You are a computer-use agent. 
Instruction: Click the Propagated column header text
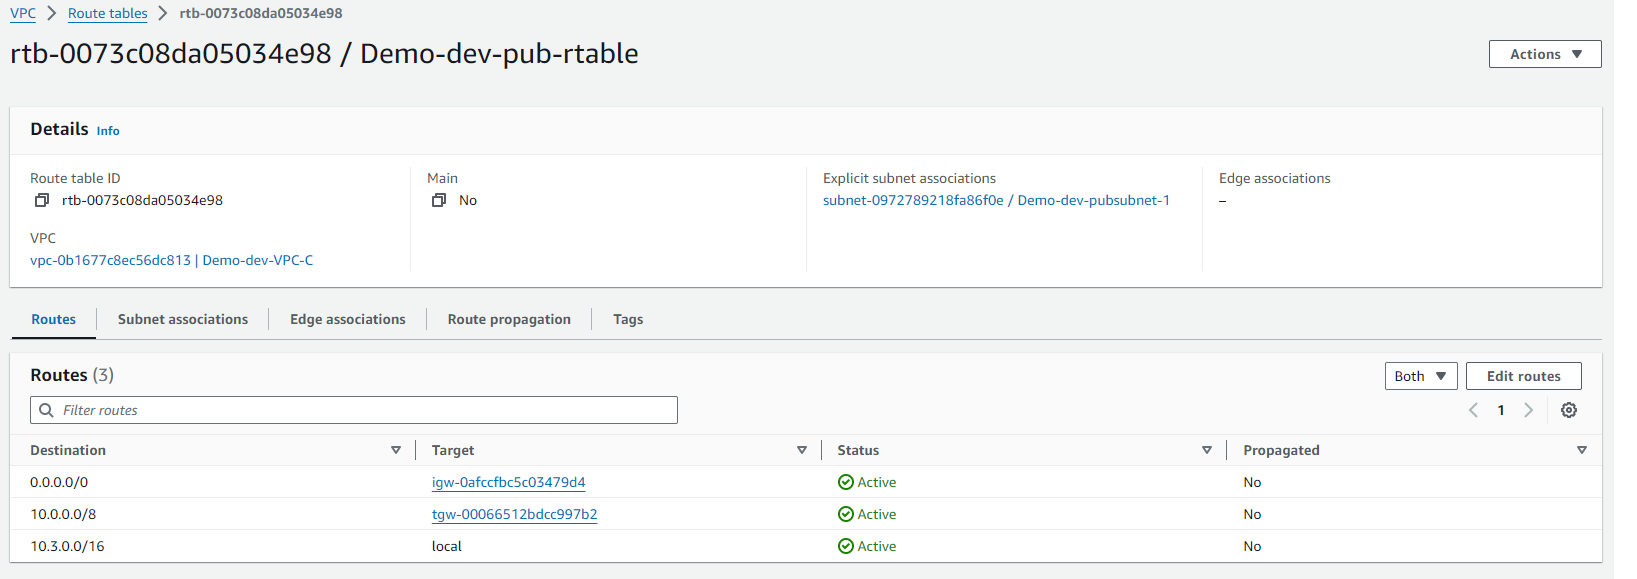click(1281, 450)
